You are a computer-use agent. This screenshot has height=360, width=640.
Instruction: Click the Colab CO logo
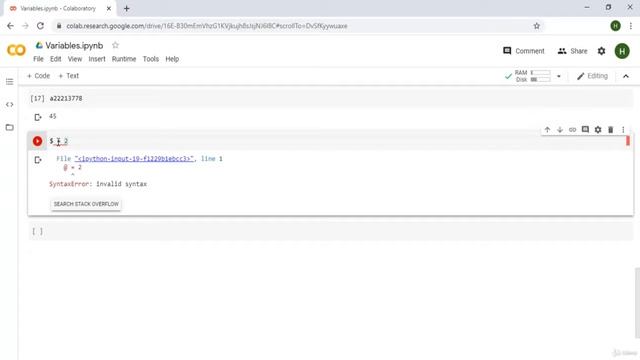point(16,50)
